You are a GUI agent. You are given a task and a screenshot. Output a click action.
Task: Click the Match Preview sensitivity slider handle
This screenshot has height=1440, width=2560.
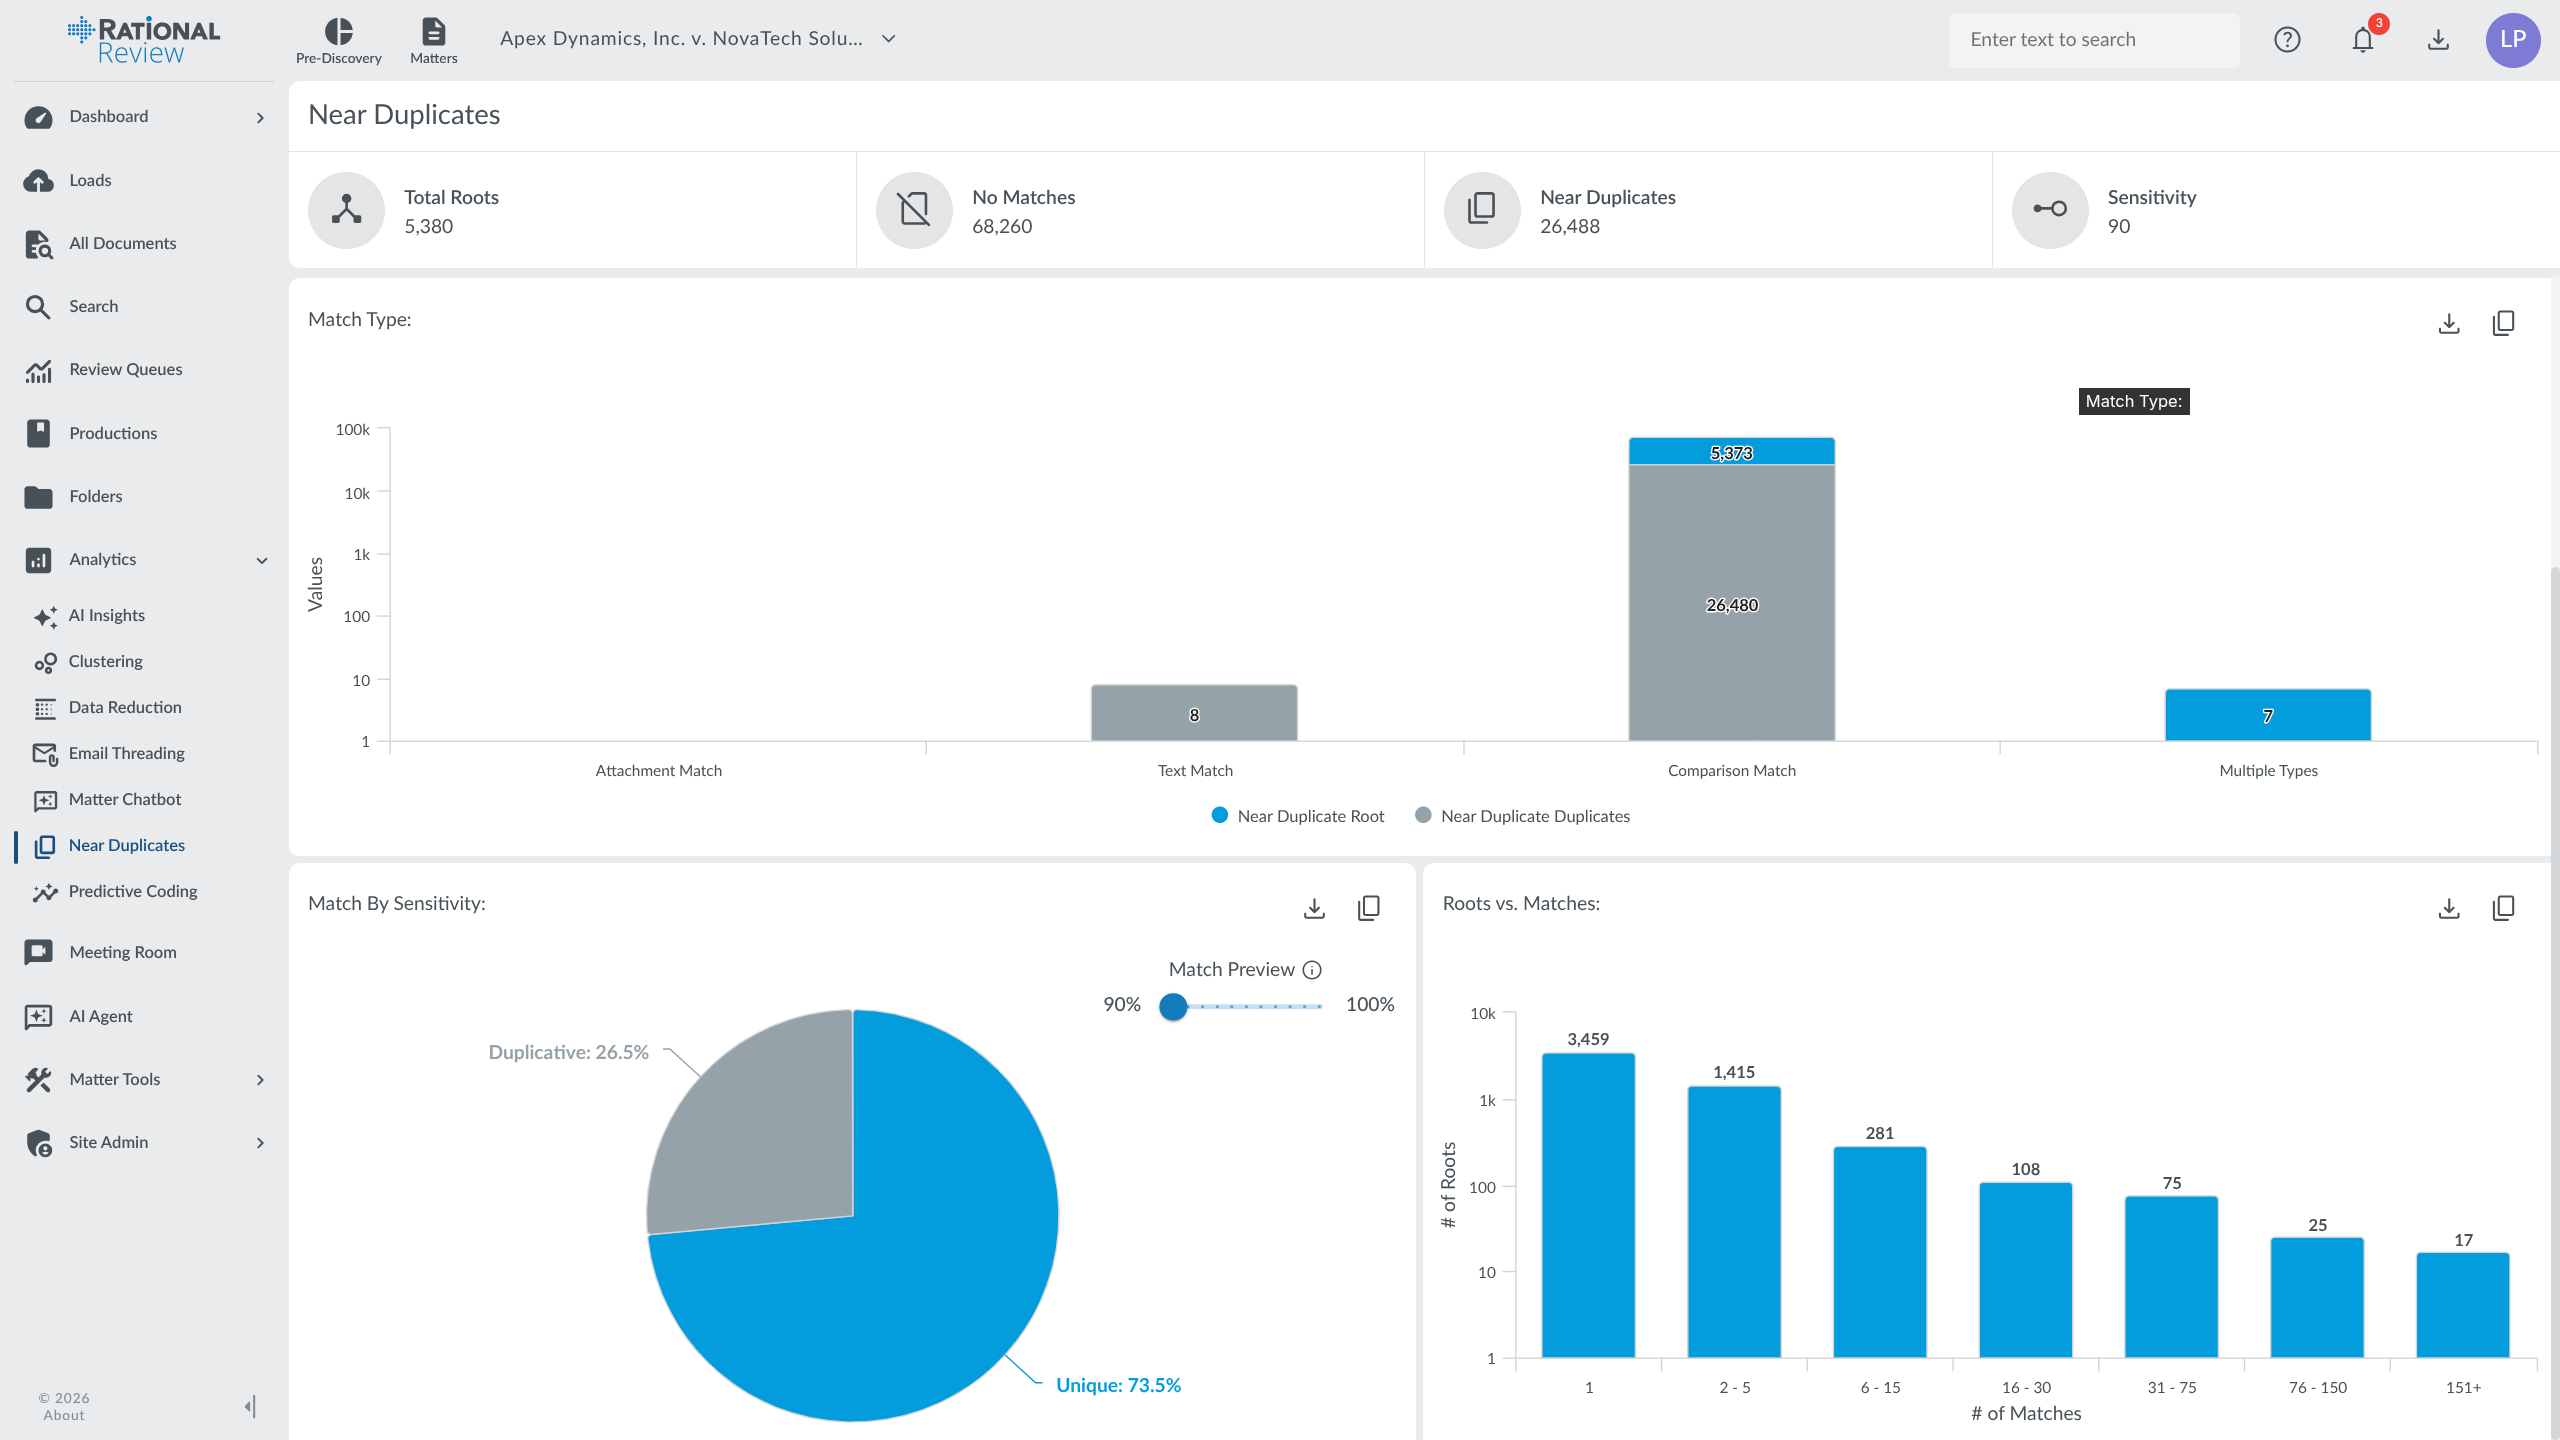(1173, 1006)
